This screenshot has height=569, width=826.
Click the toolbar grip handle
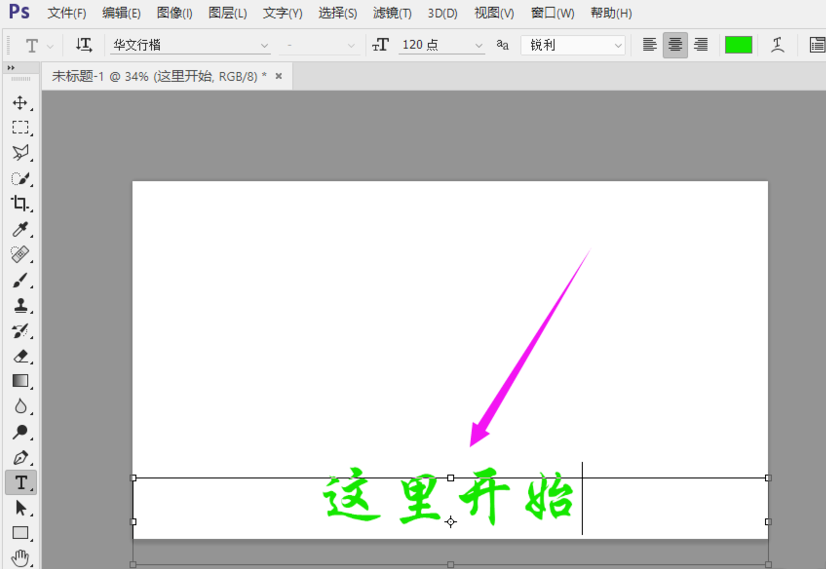[21, 79]
